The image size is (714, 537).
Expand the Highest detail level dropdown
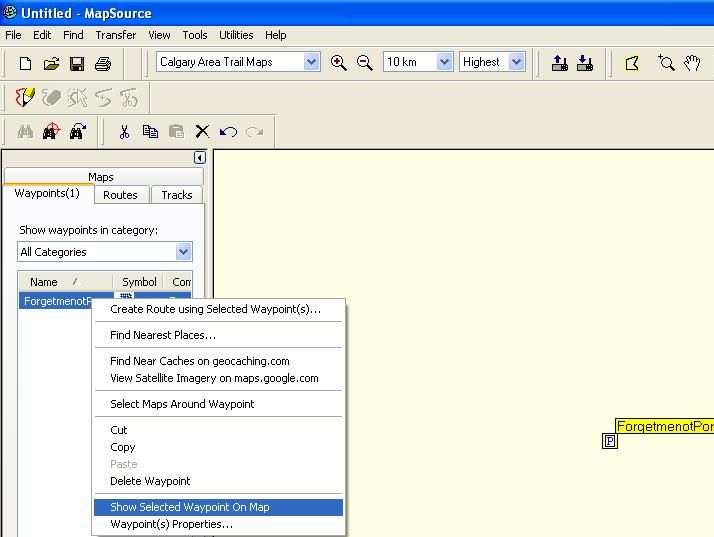[517, 62]
